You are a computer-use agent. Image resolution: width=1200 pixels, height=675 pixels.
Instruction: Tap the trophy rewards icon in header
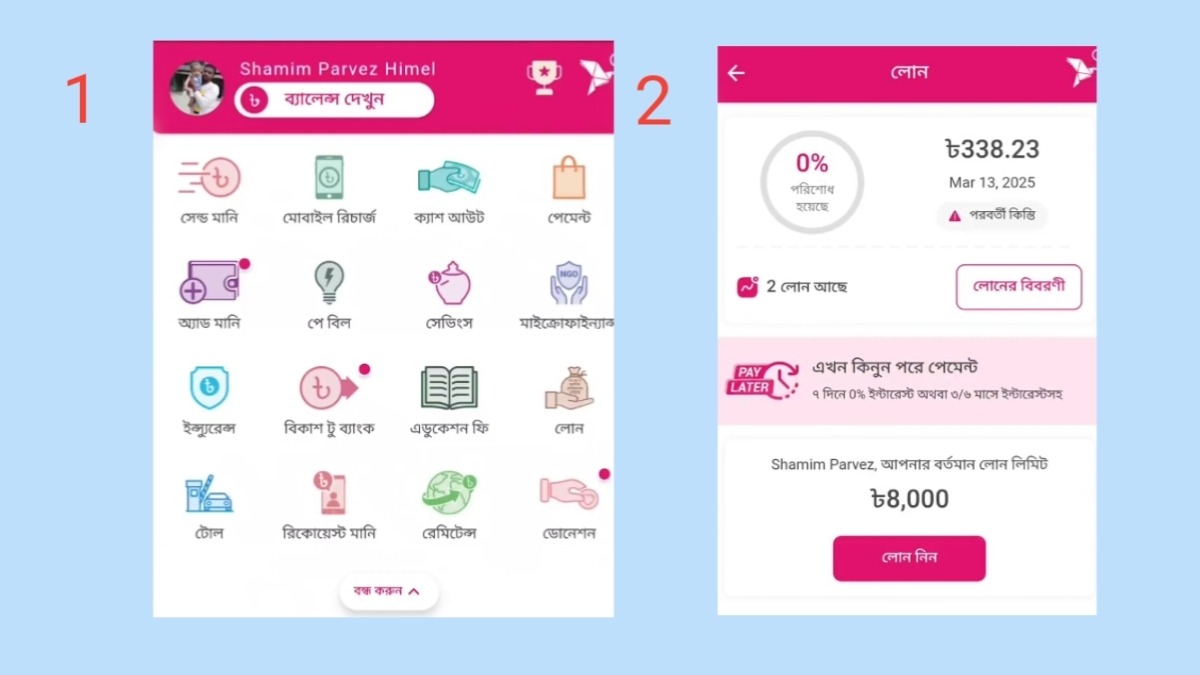point(543,78)
